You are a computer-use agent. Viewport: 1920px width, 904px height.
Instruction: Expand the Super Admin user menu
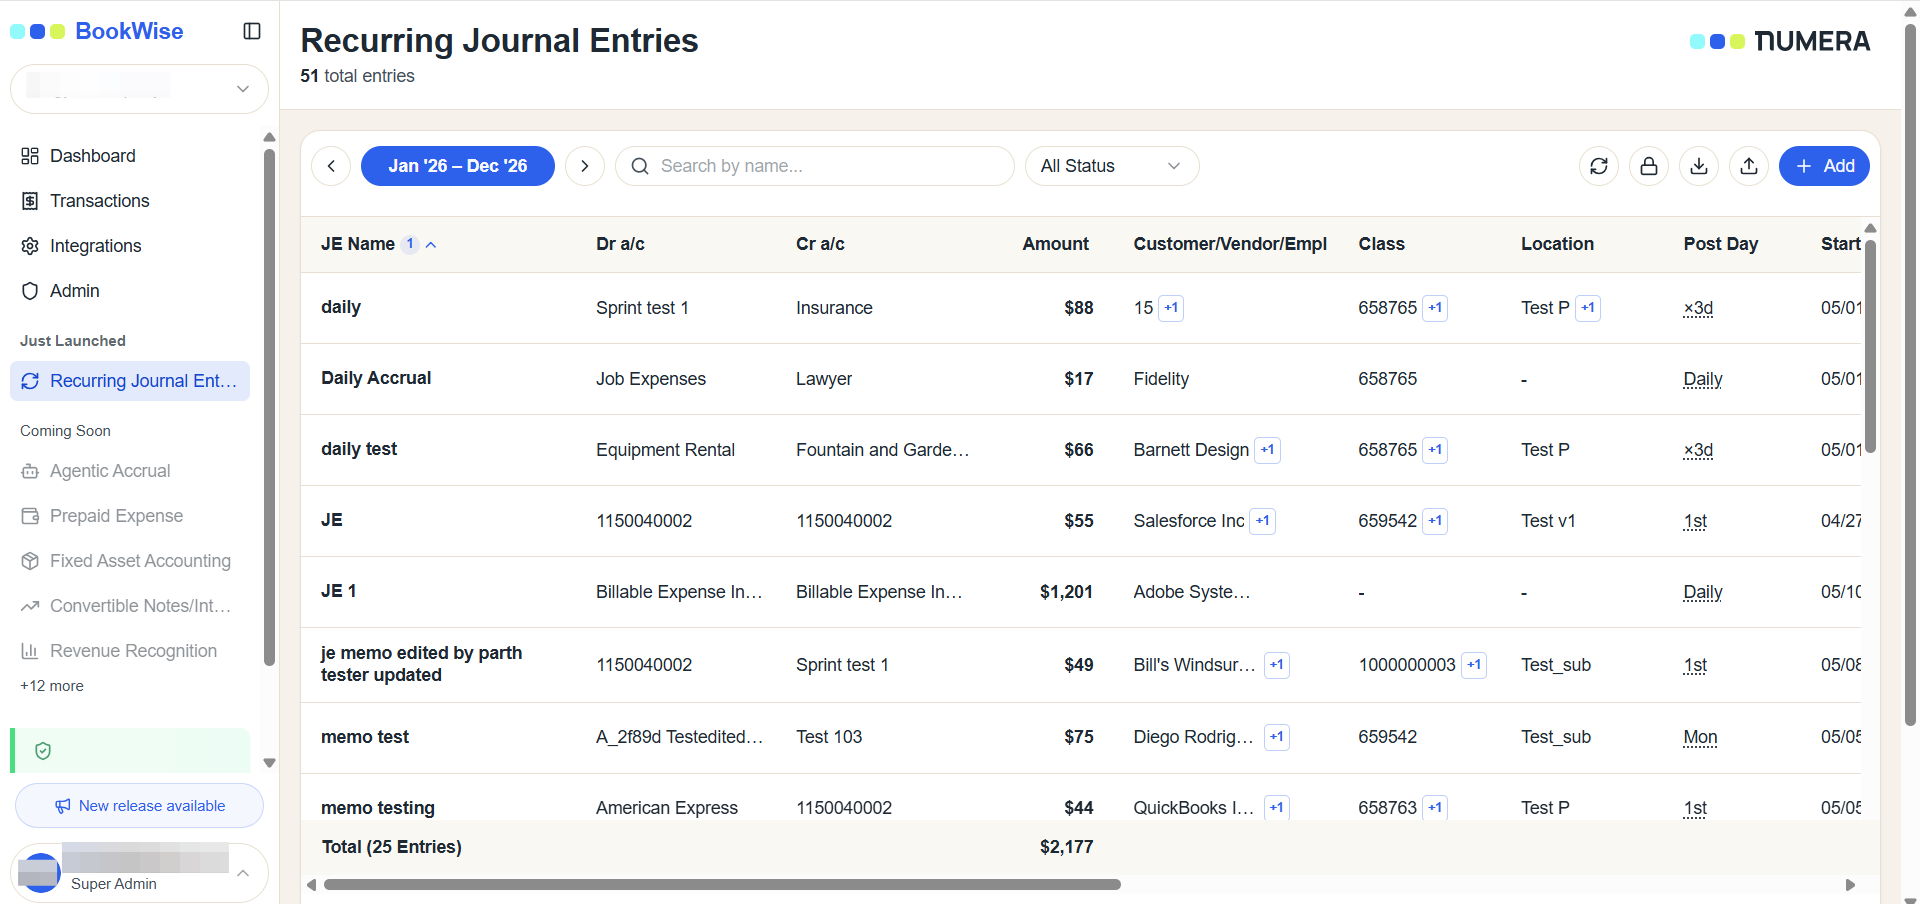click(x=139, y=873)
